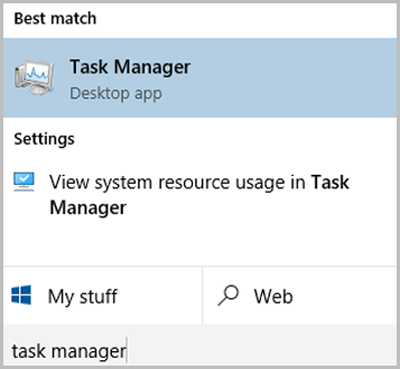
Task: Click the magnifier icon next to Web
Action: point(228,295)
